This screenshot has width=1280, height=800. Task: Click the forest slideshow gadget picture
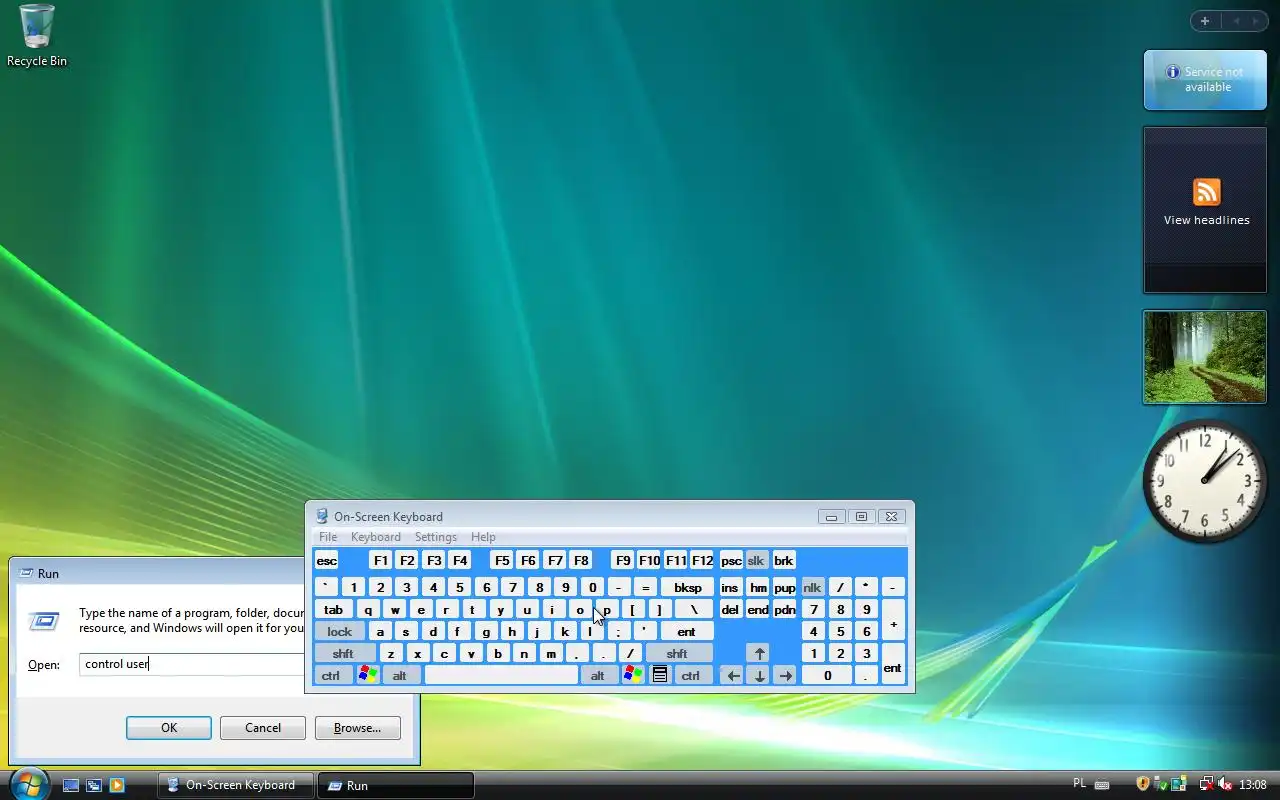point(1205,357)
